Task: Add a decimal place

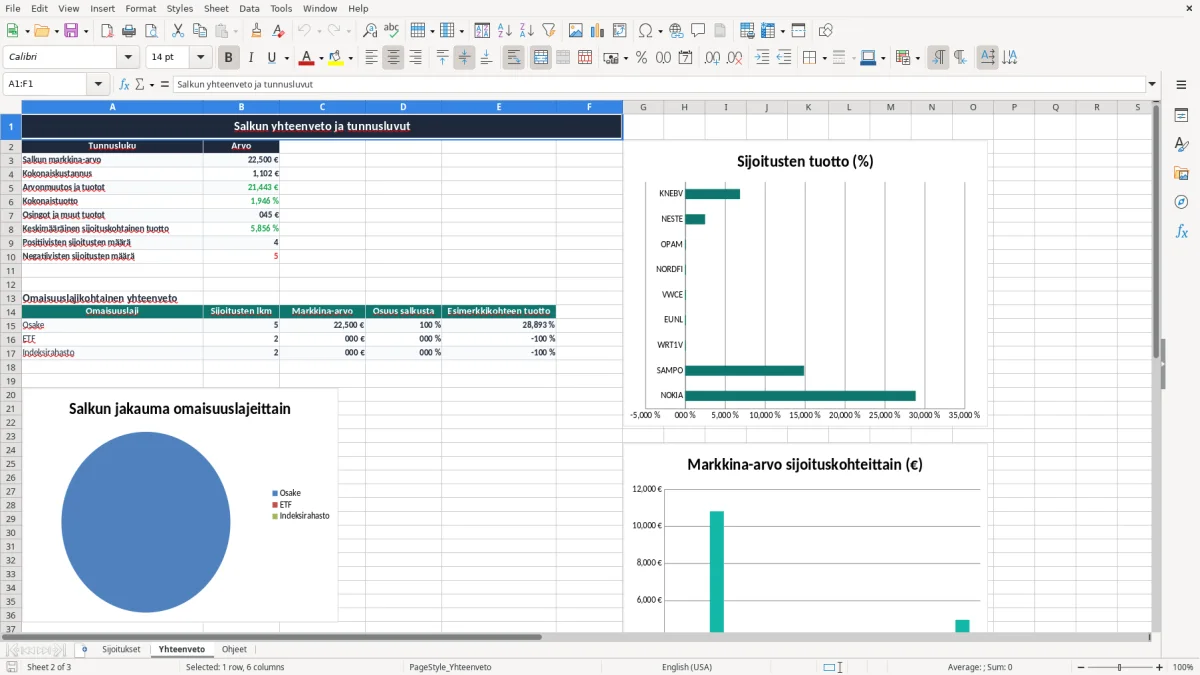Action: click(x=712, y=58)
